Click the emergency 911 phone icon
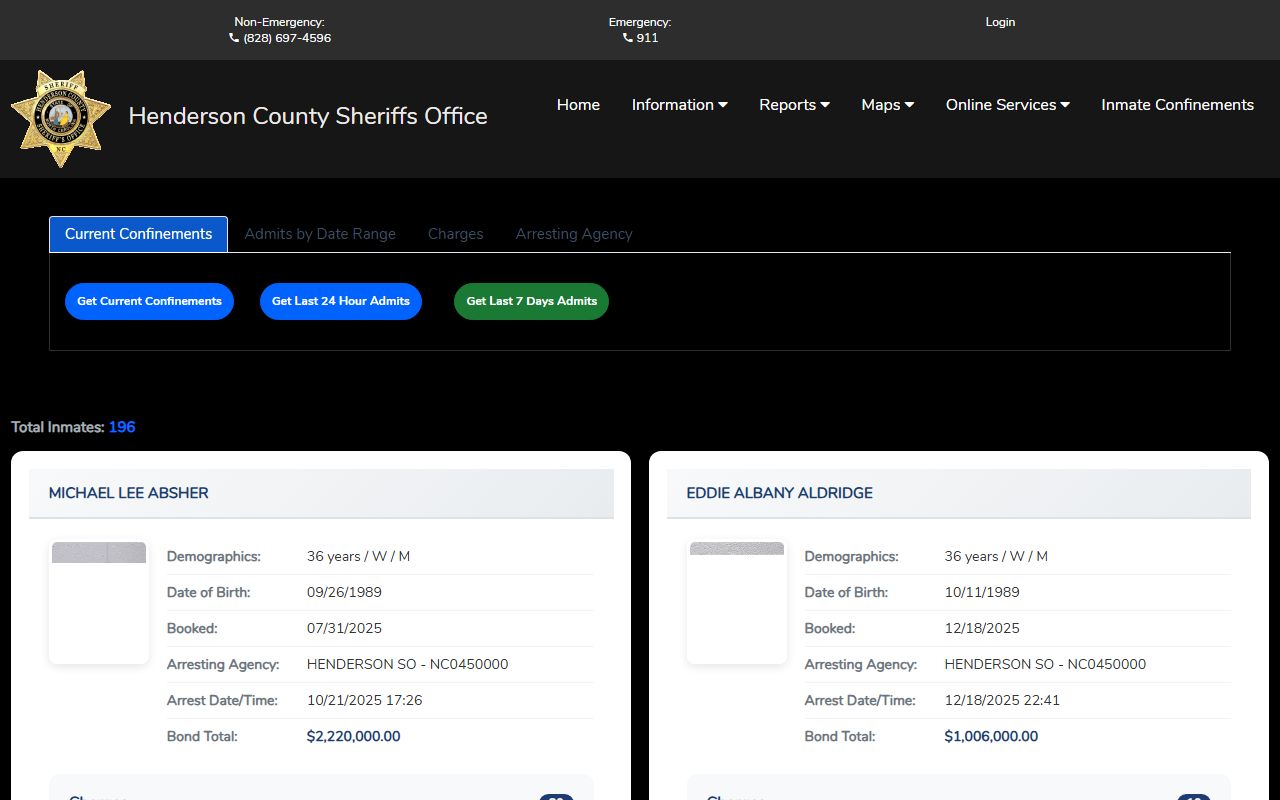Image resolution: width=1280 pixels, height=800 pixels. tap(628, 38)
